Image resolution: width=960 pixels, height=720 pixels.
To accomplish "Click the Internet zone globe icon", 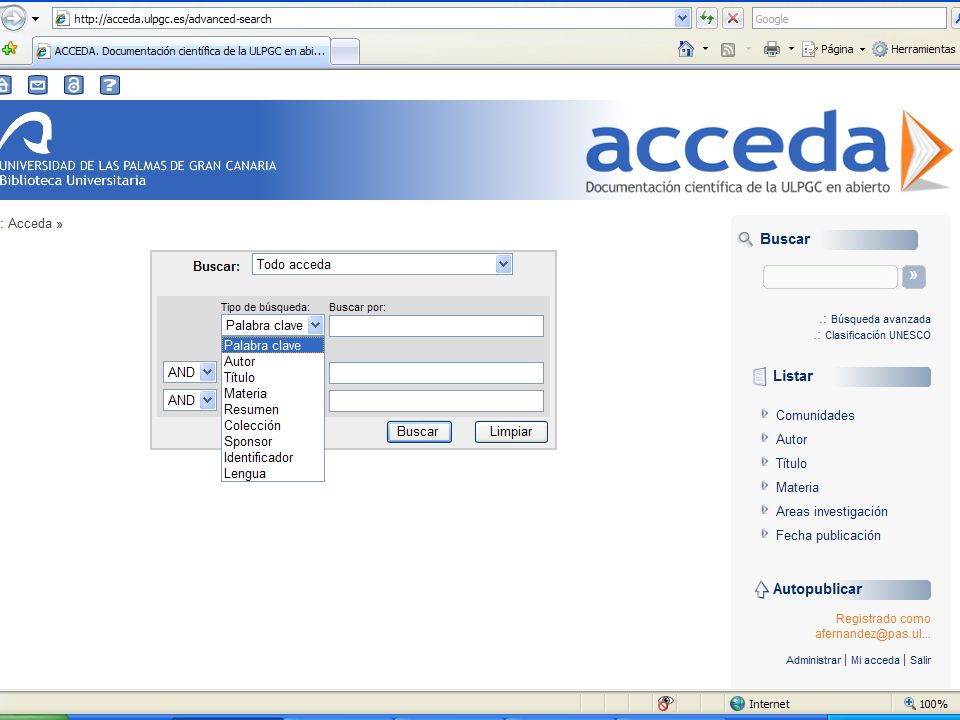I will point(738,703).
